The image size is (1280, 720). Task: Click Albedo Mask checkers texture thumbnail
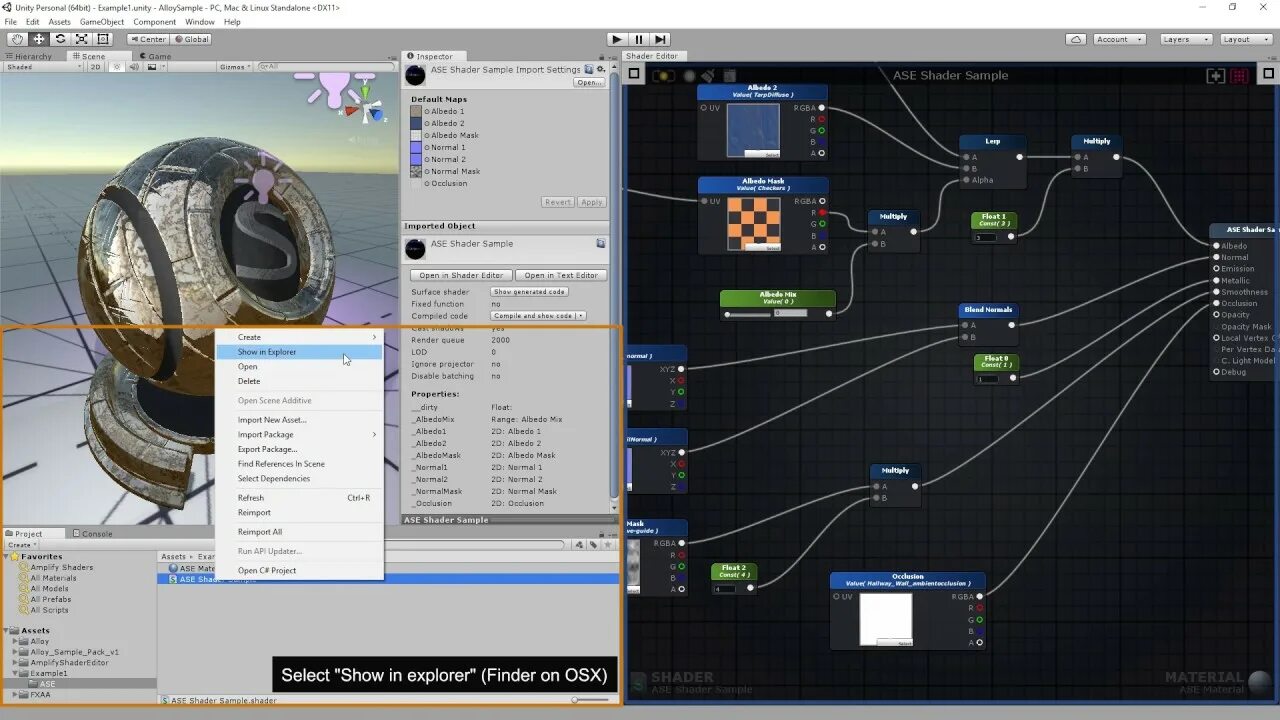point(752,223)
